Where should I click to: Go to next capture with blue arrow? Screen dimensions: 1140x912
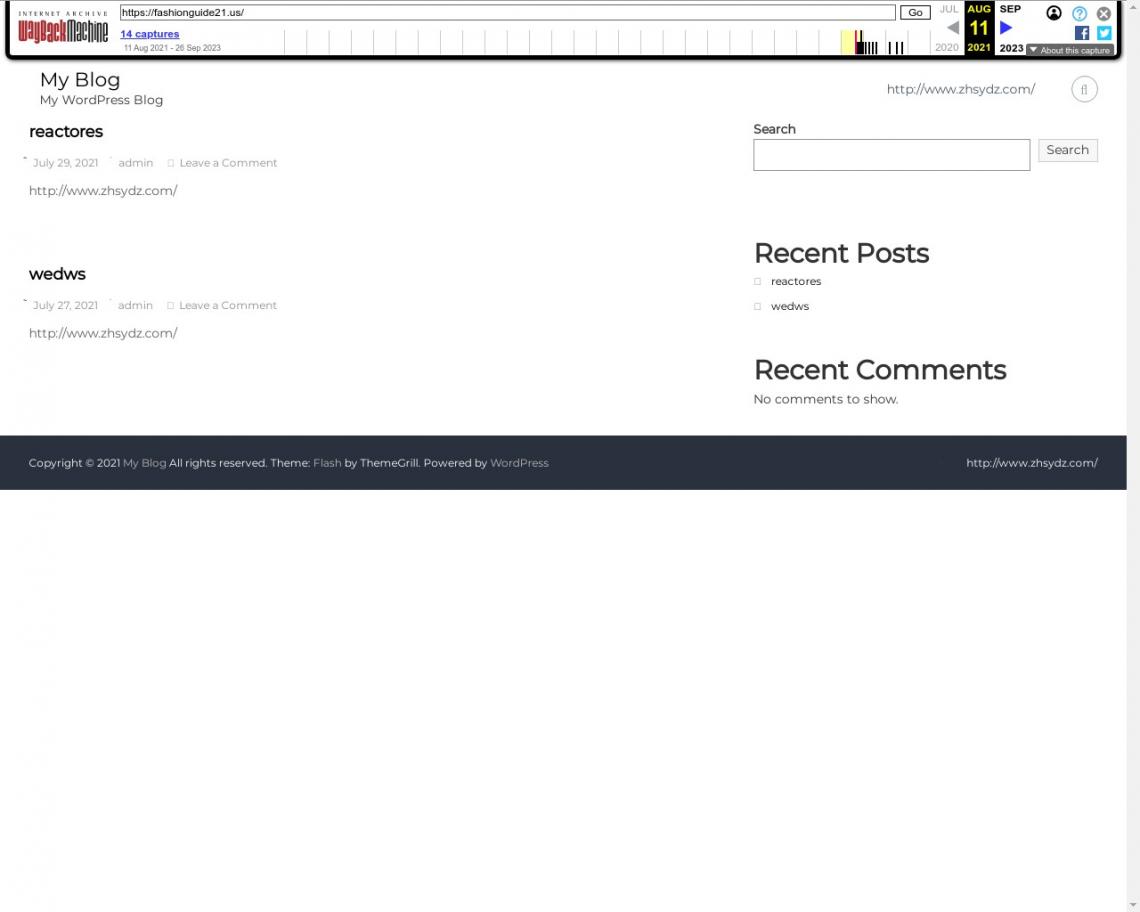(x=1006, y=28)
